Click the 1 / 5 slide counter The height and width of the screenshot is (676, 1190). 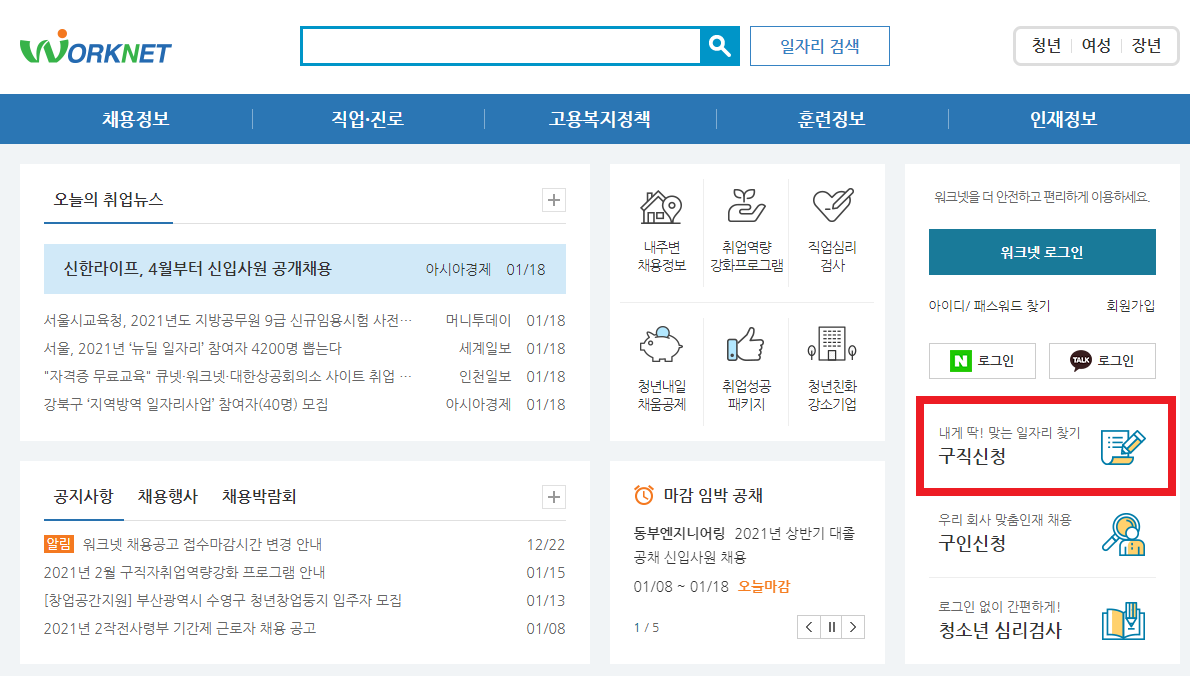tap(647, 627)
